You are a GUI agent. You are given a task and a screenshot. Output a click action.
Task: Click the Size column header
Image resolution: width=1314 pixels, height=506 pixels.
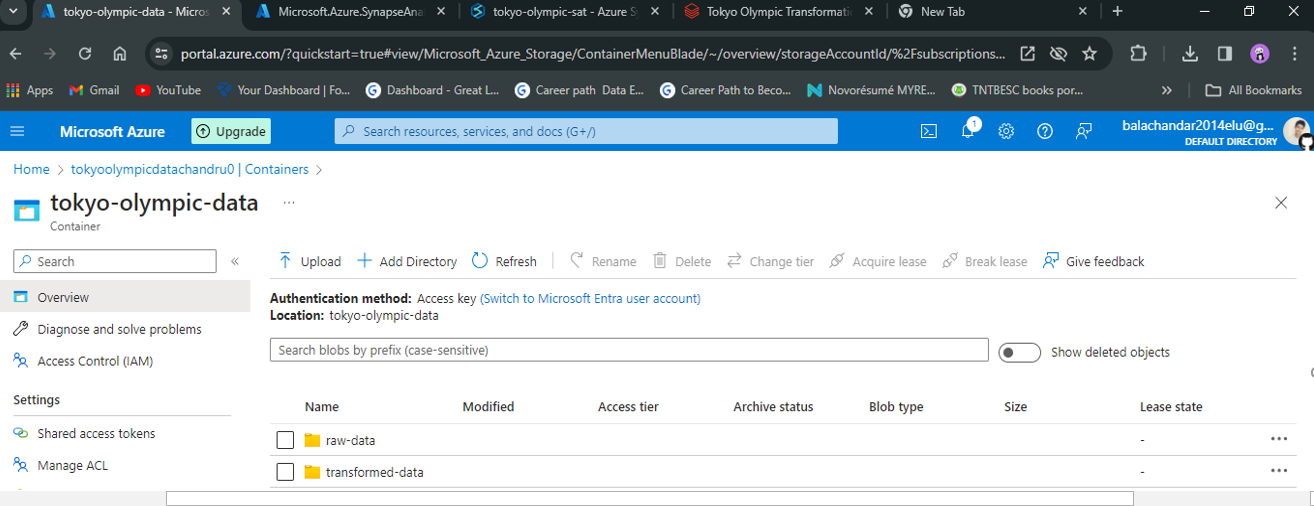1016,407
